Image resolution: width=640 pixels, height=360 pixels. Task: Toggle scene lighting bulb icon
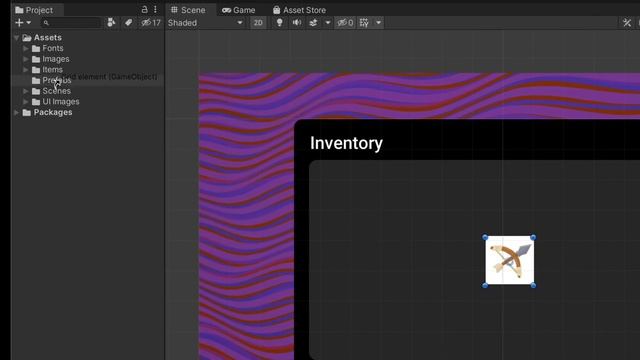click(279, 23)
